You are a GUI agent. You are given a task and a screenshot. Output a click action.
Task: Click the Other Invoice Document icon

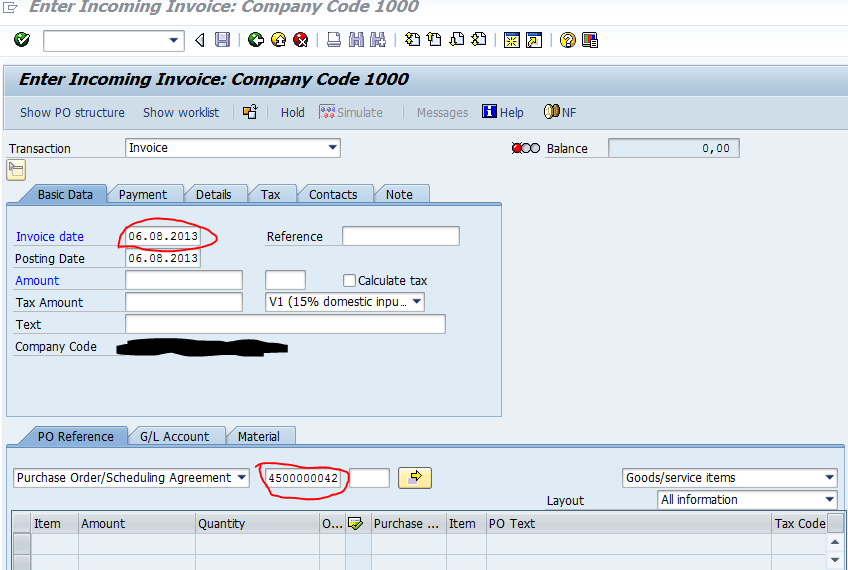[x=250, y=112]
